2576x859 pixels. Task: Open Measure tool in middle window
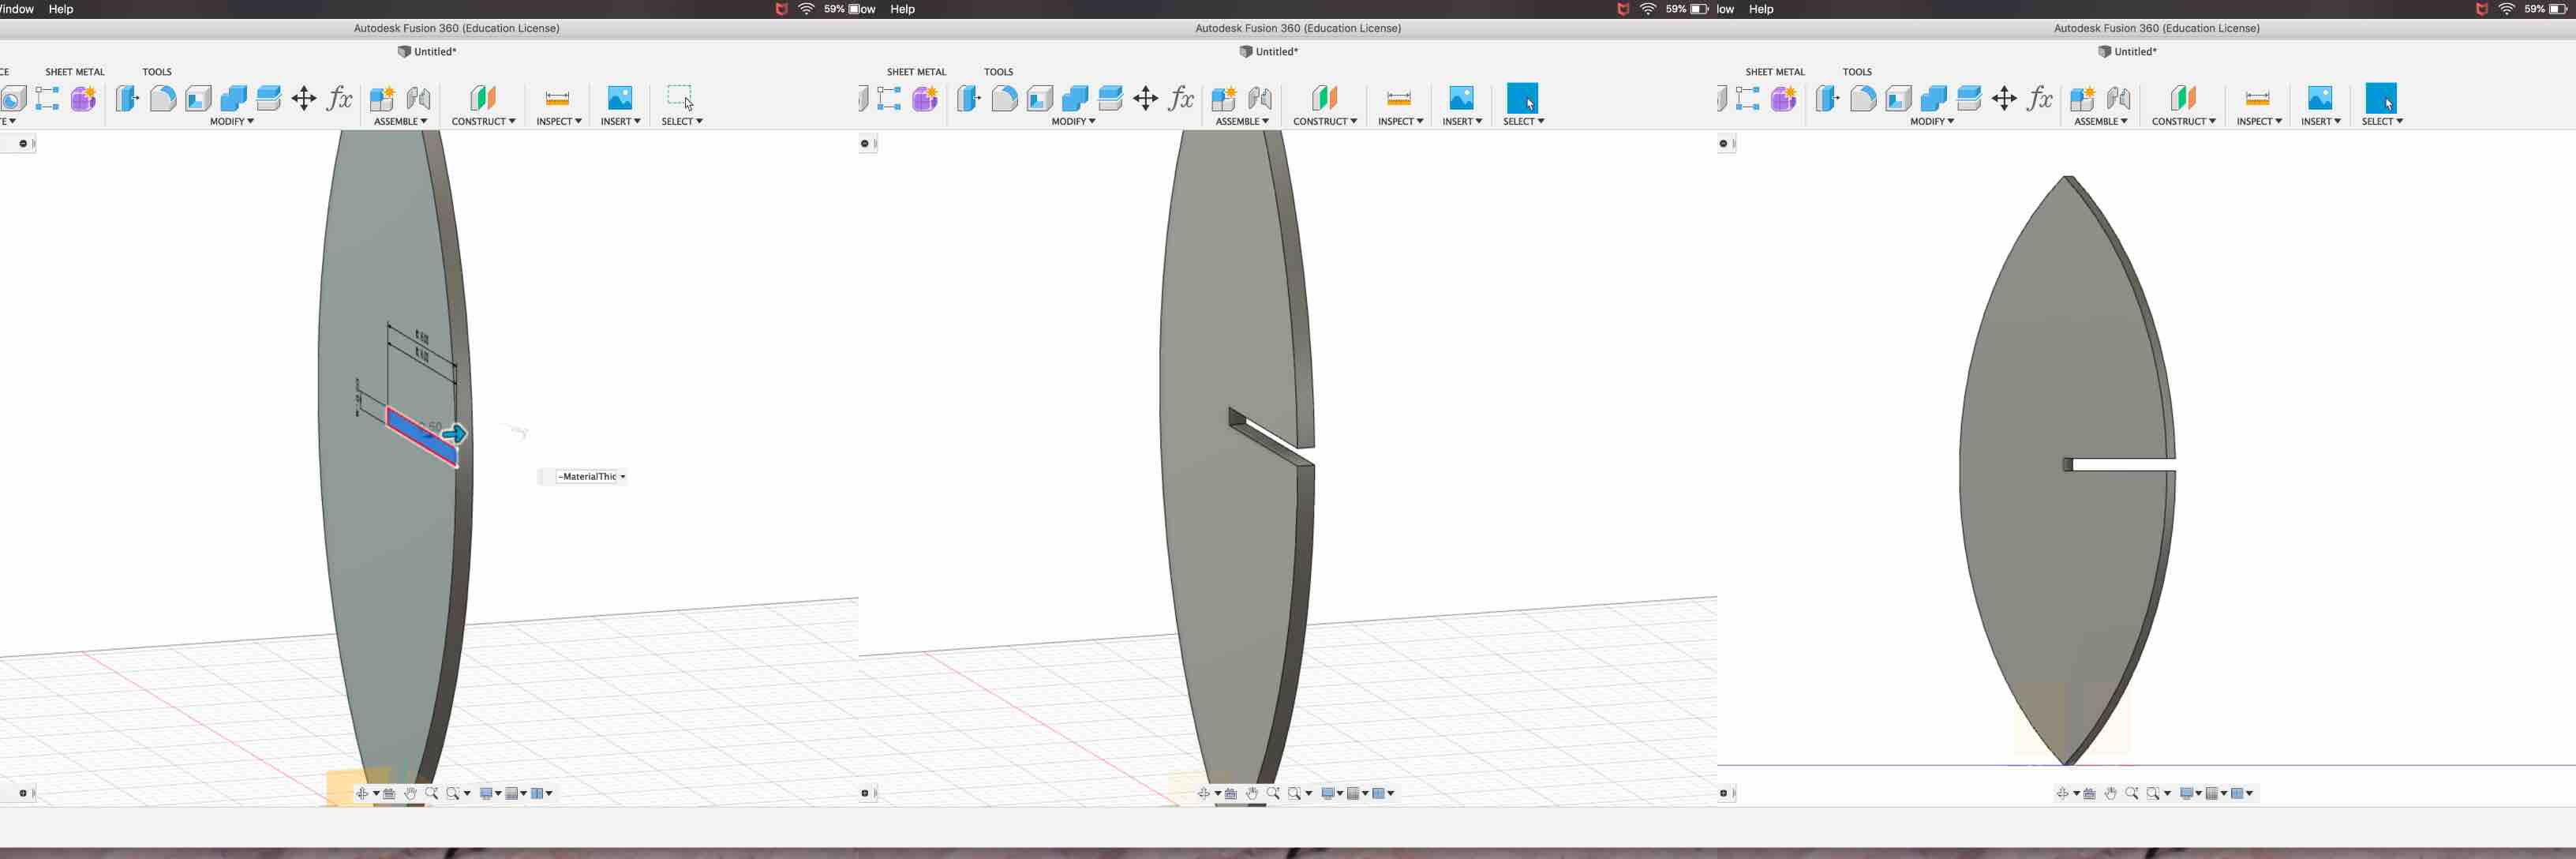[1399, 98]
